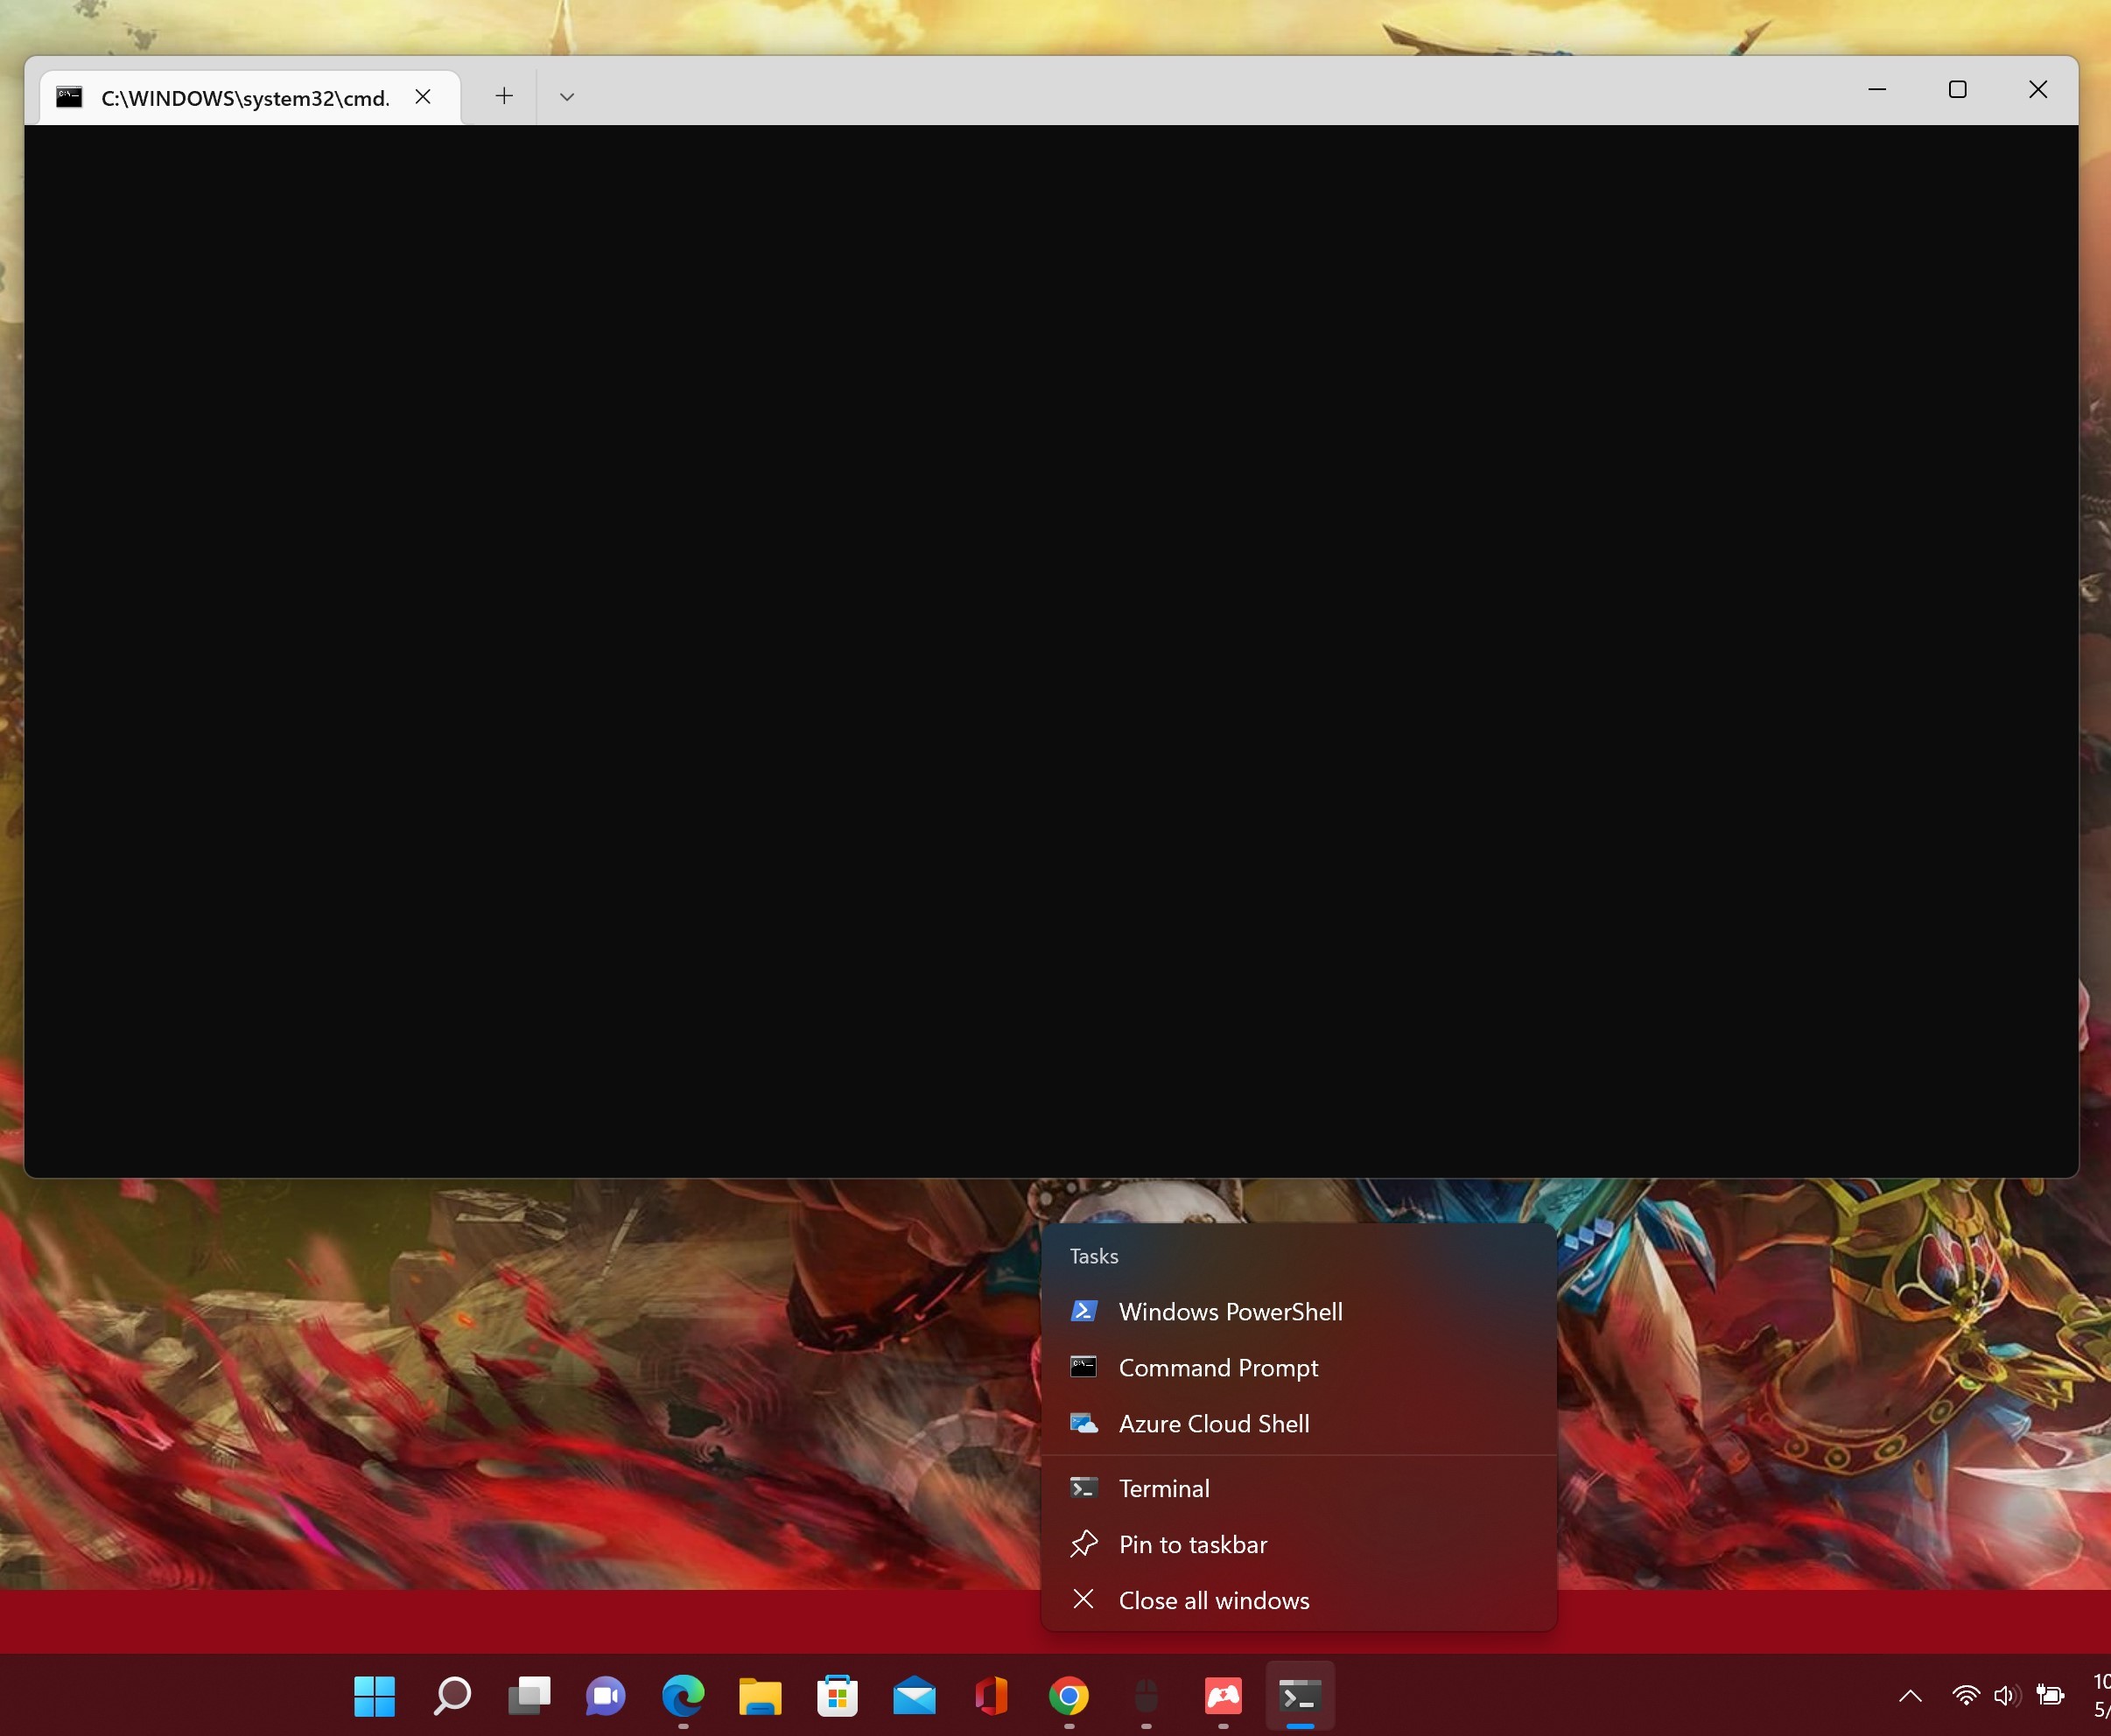
Task: Open taskbar Search magnifier
Action: (x=452, y=1696)
